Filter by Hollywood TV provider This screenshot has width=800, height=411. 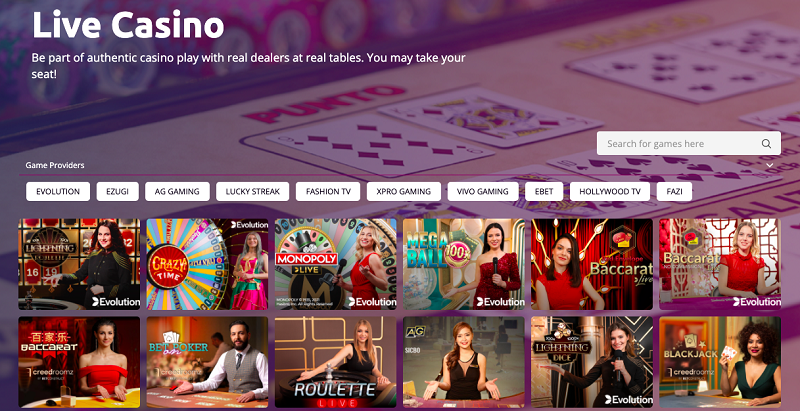610,192
